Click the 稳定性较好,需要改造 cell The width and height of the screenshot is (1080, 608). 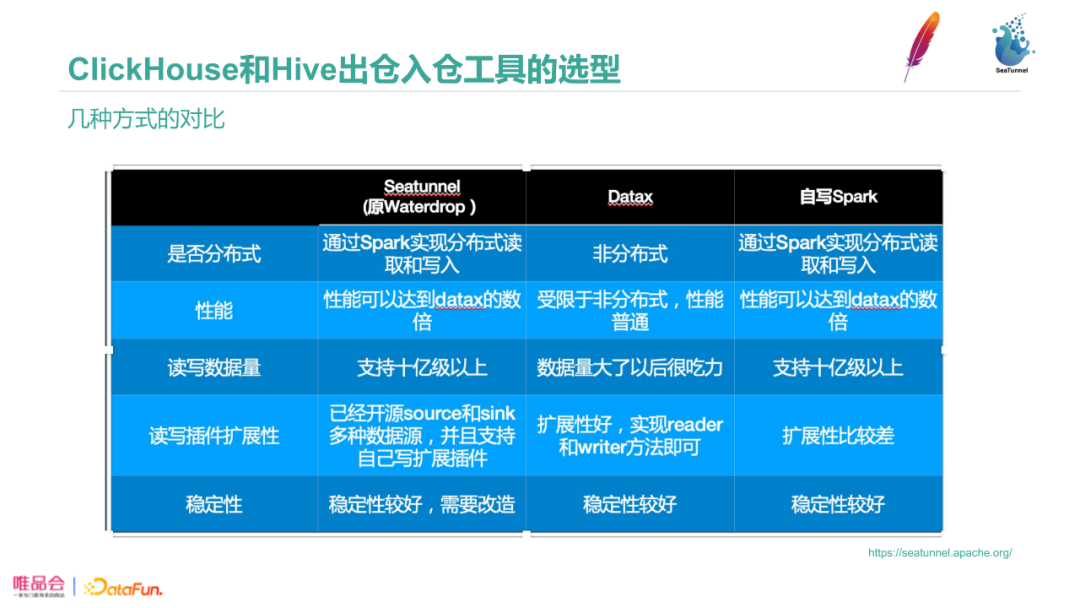(422, 504)
